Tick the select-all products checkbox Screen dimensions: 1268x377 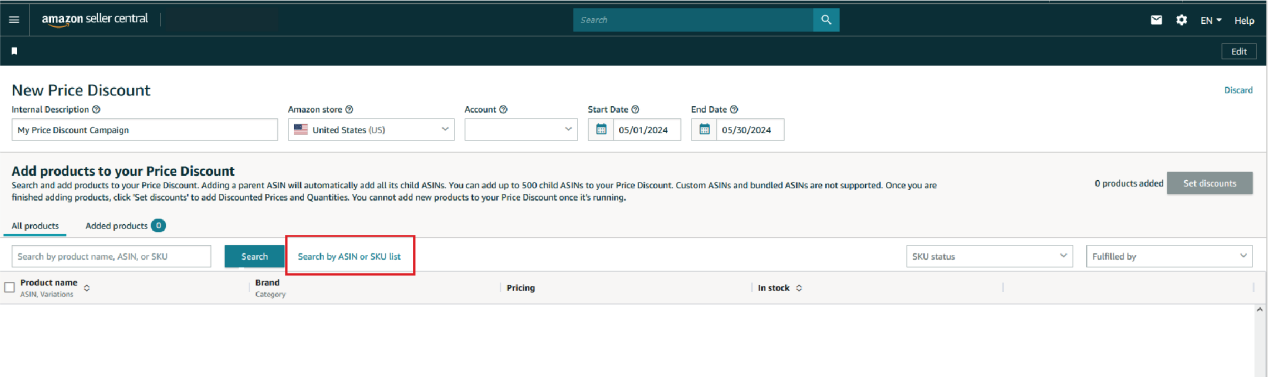10,287
